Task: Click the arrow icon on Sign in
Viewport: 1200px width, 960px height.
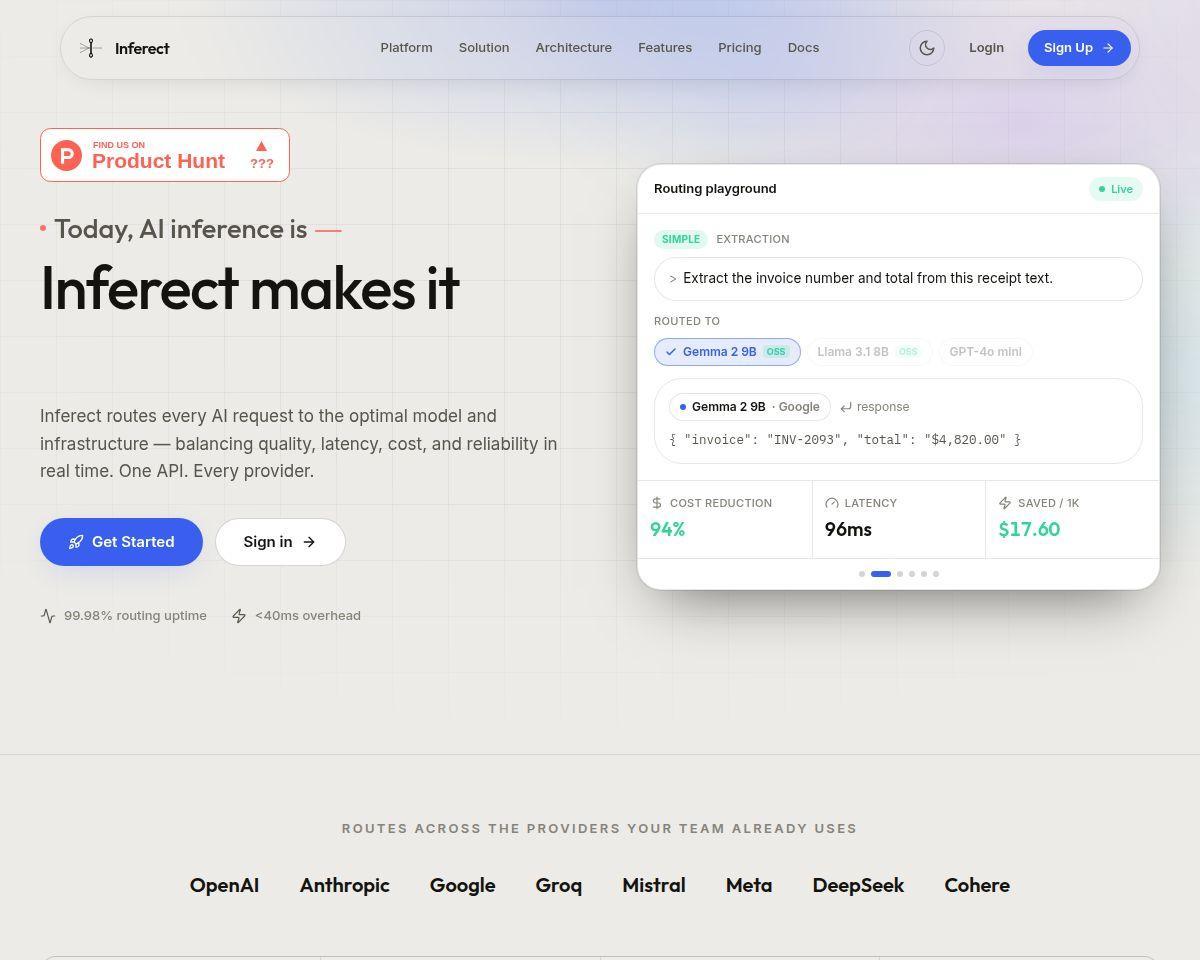Action: click(309, 542)
